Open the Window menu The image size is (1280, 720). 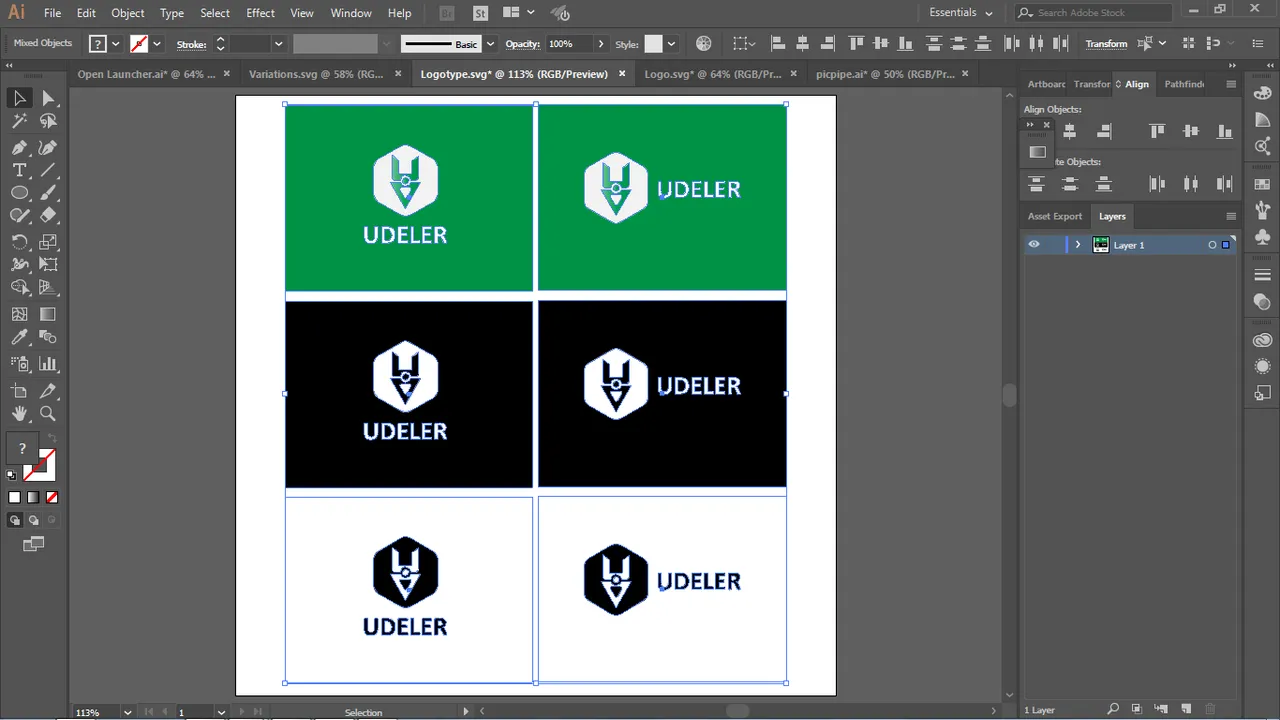click(351, 13)
